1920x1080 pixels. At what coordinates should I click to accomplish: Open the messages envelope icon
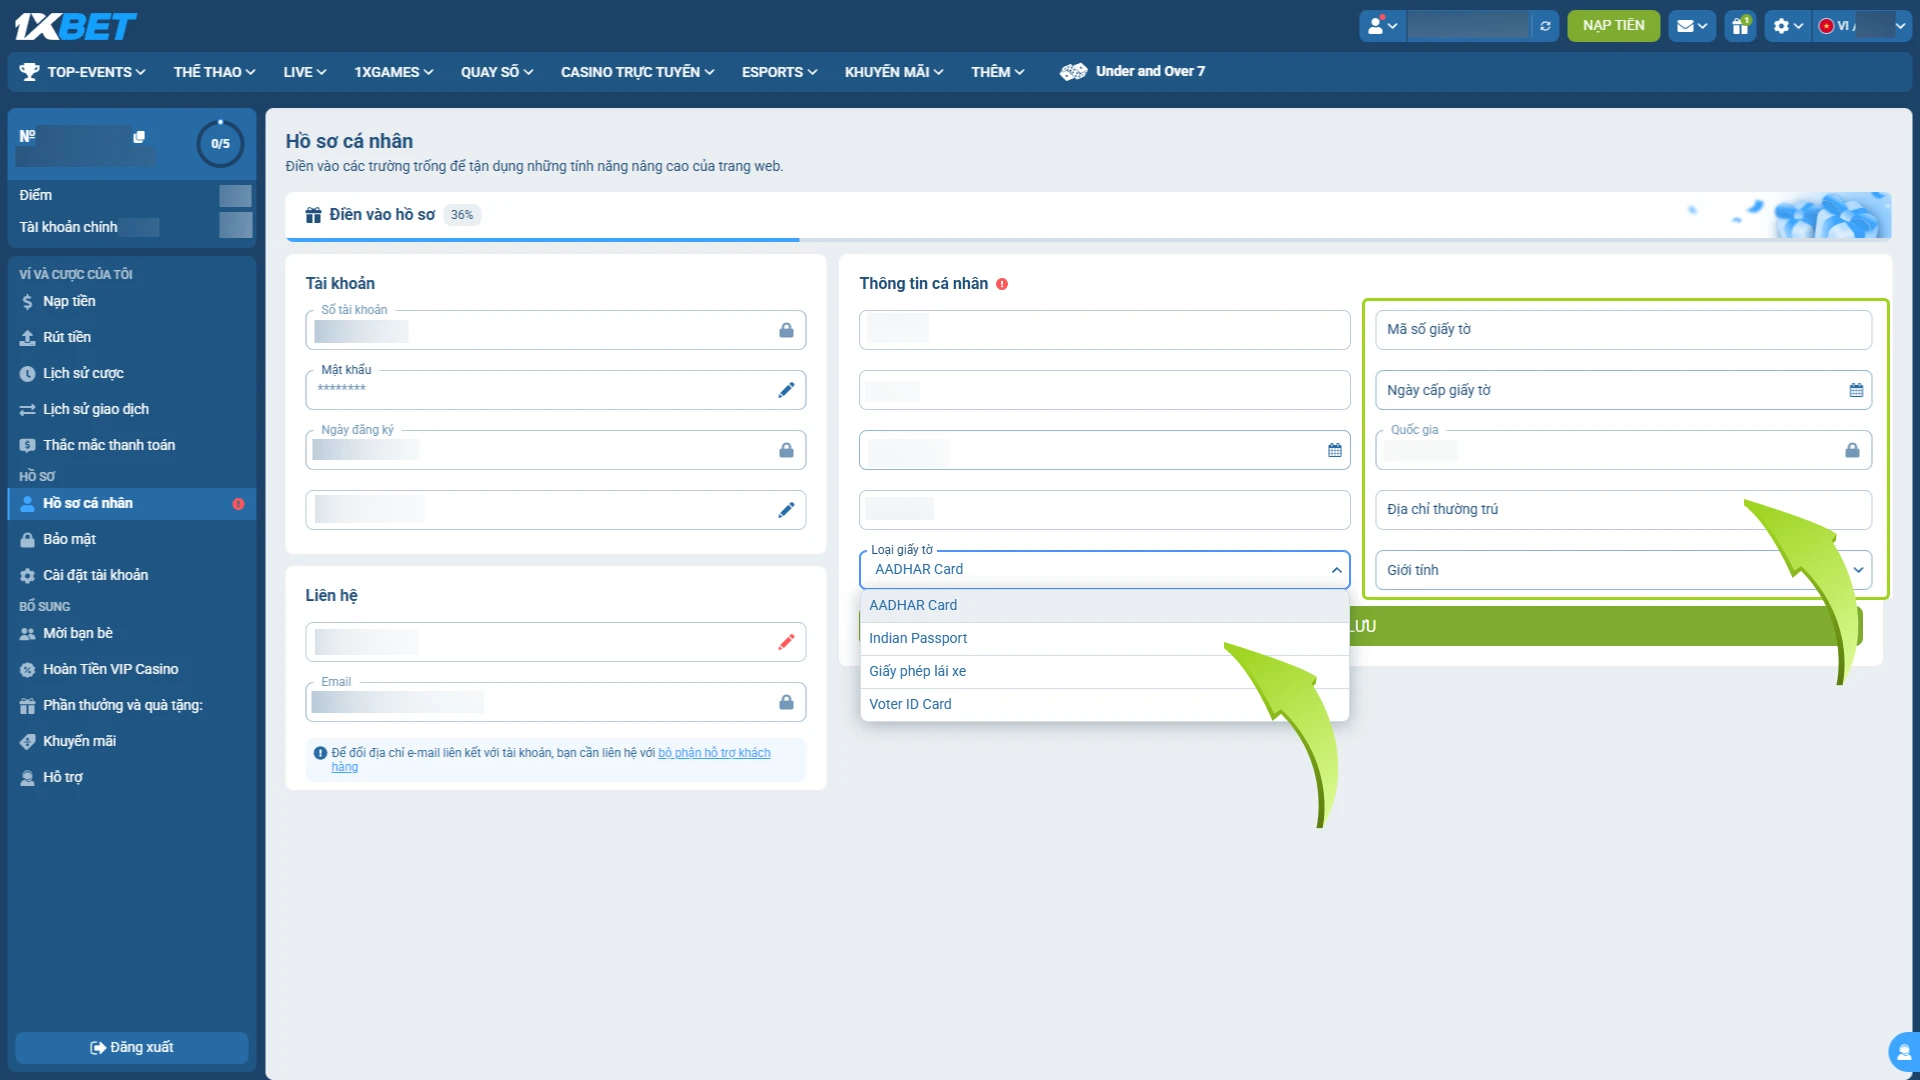pos(1691,26)
